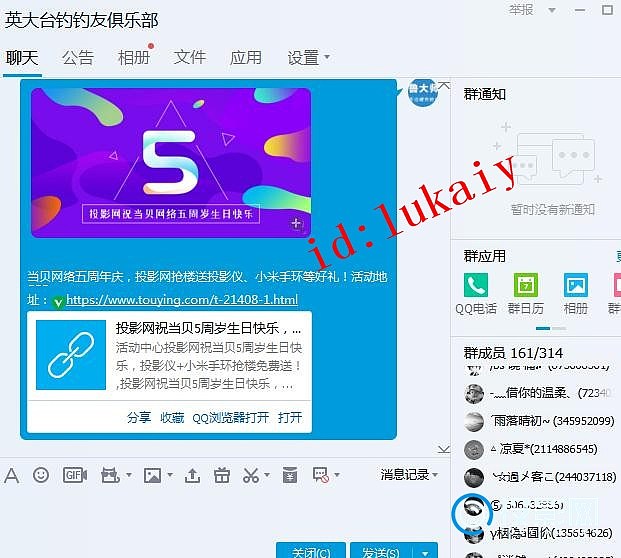Click the group name 英大台钓钓友俱乐部
The height and width of the screenshot is (558, 621).
pos(82,20)
